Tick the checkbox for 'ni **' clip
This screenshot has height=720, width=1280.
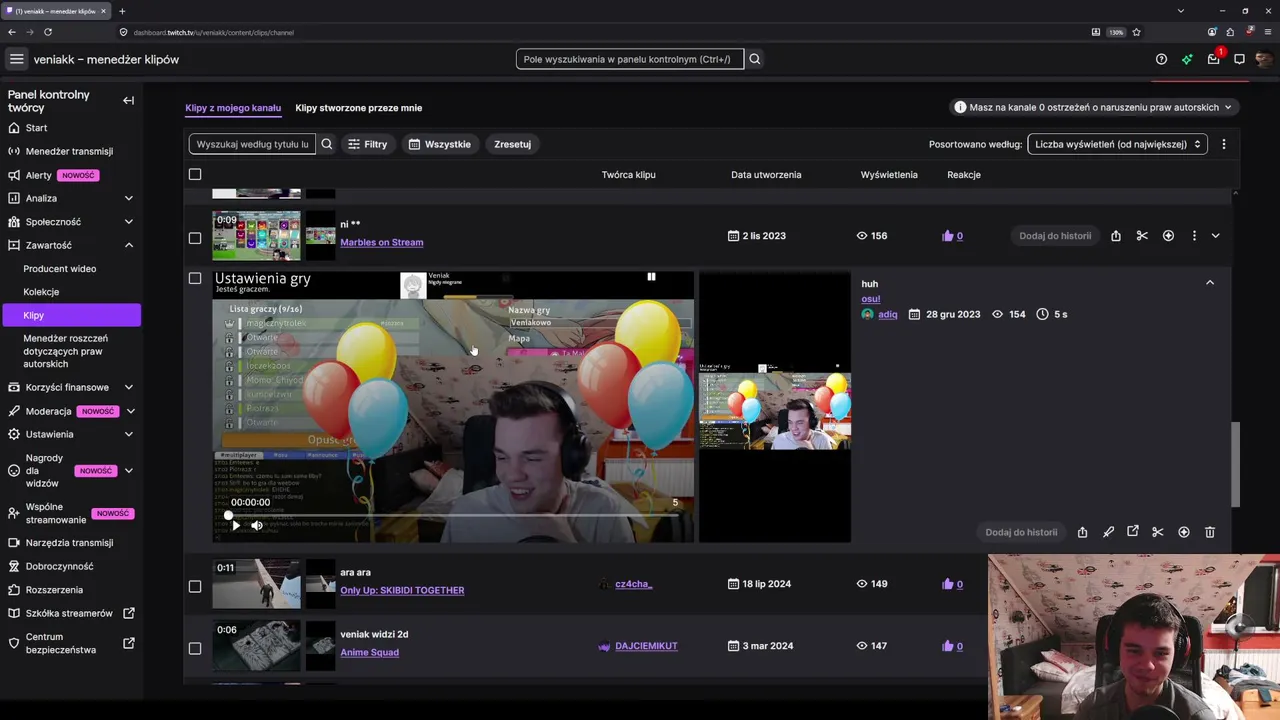pos(195,238)
